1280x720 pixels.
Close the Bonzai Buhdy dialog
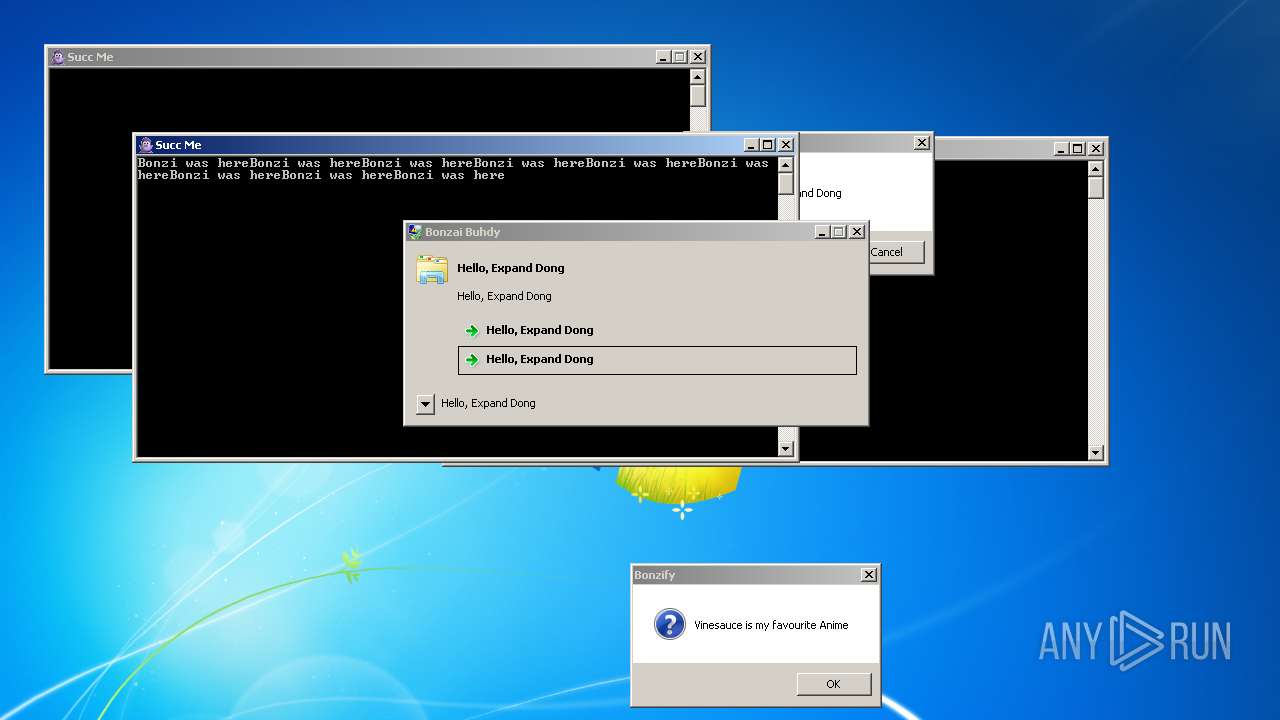pos(857,232)
